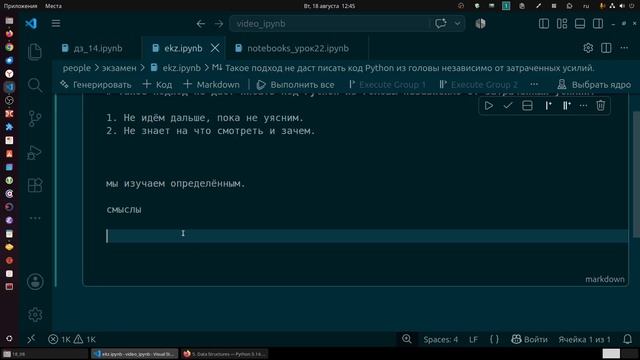Screen dimensions: 640x360
Task: Open the Run and Debug view
Action: point(35,152)
